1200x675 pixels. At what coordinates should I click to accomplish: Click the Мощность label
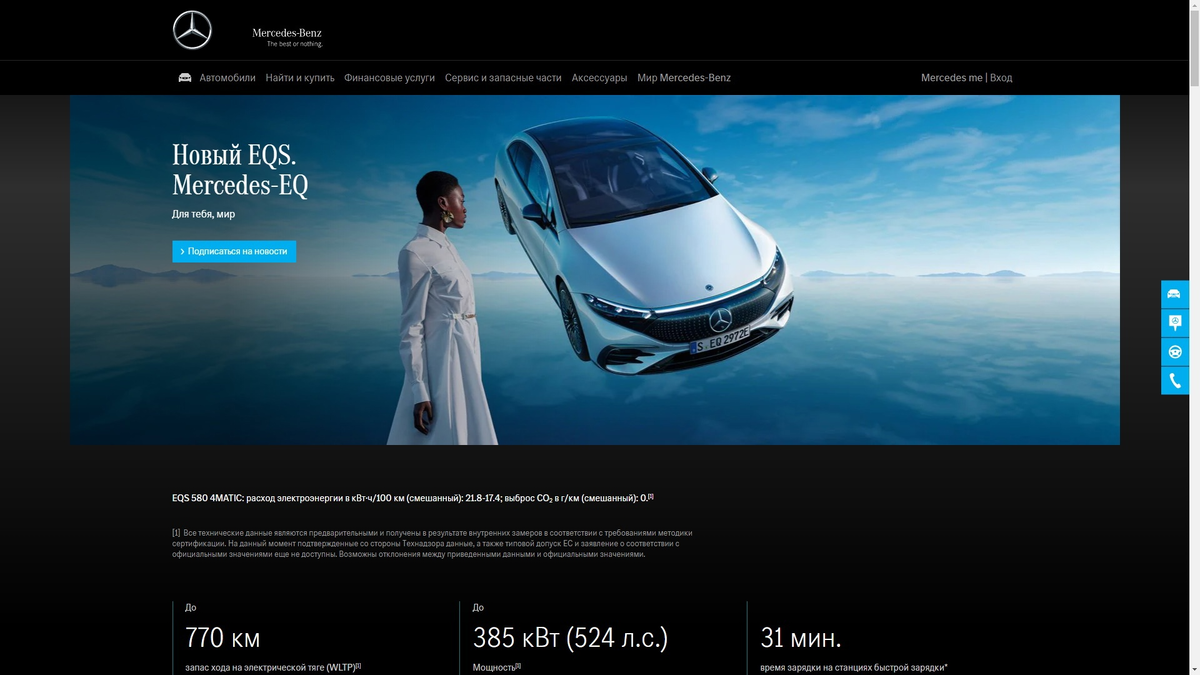click(x=497, y=667)
